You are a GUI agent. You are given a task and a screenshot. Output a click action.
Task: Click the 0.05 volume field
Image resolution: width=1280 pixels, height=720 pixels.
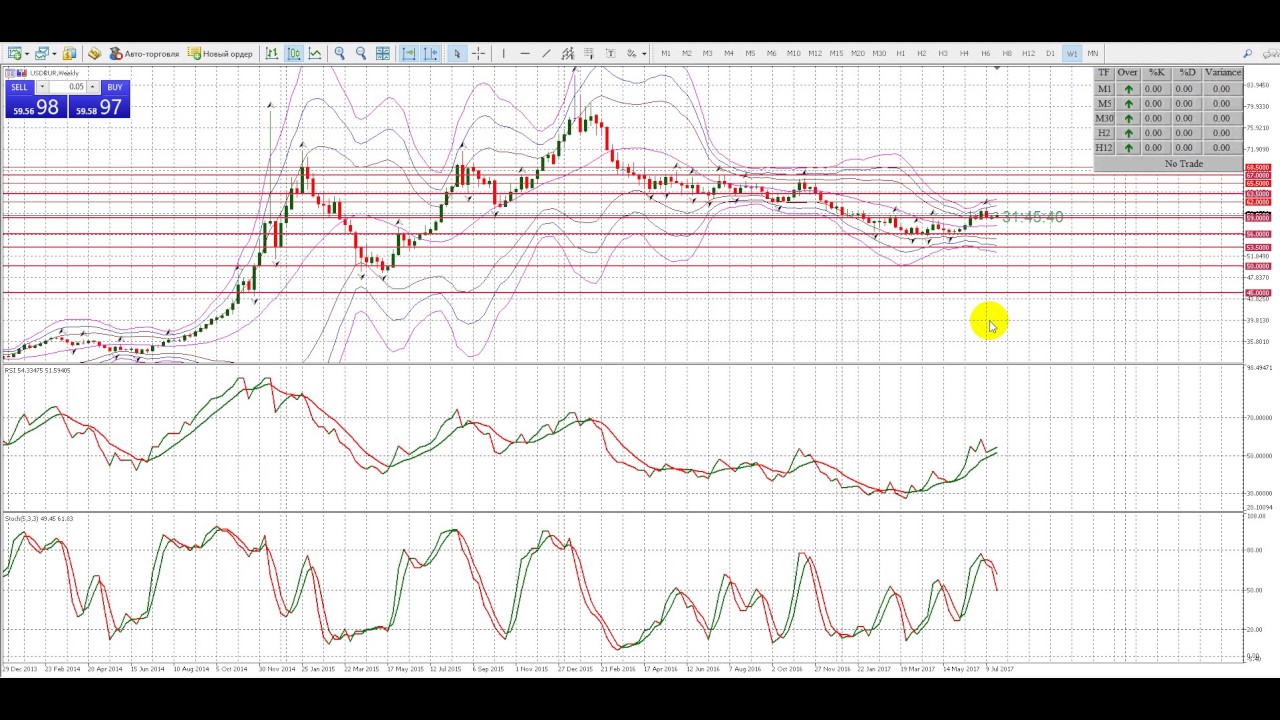(x=67, y=87)
